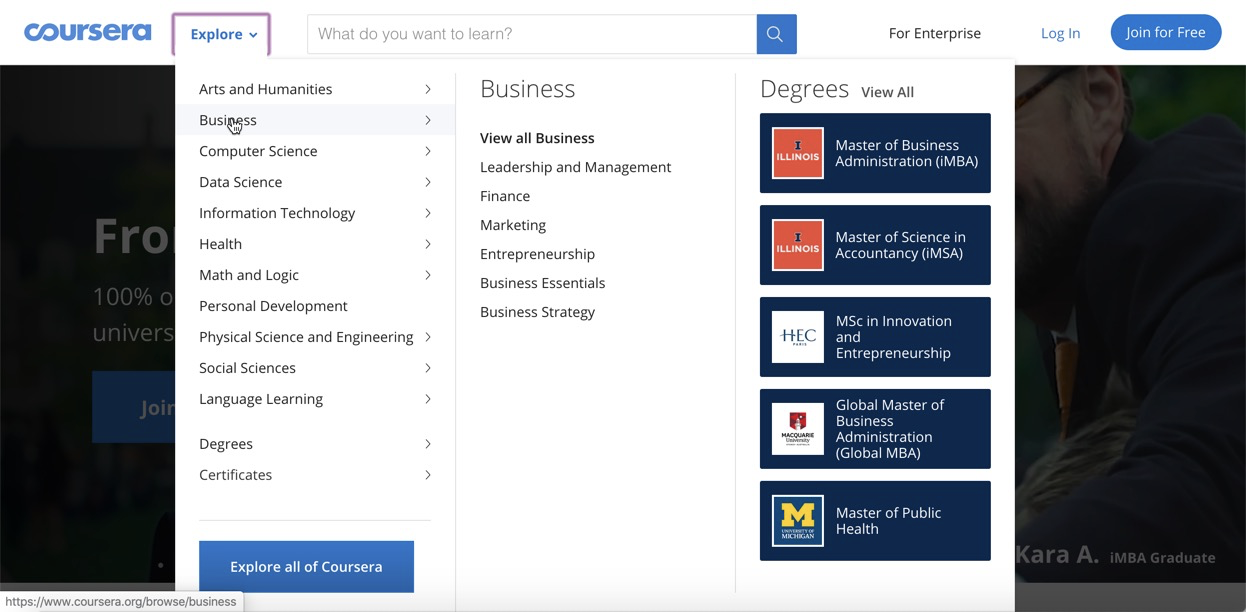Click the What do you want to learn field
Viewport: 1246px width, 612px height.
click(x=532, y=34)
